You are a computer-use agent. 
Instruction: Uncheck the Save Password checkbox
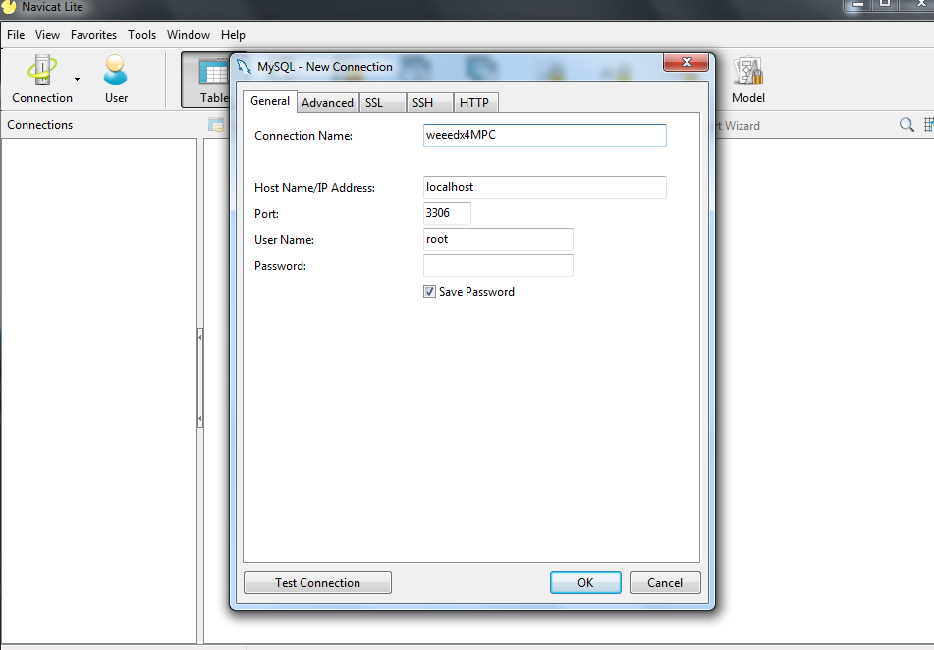pos(429,291)
